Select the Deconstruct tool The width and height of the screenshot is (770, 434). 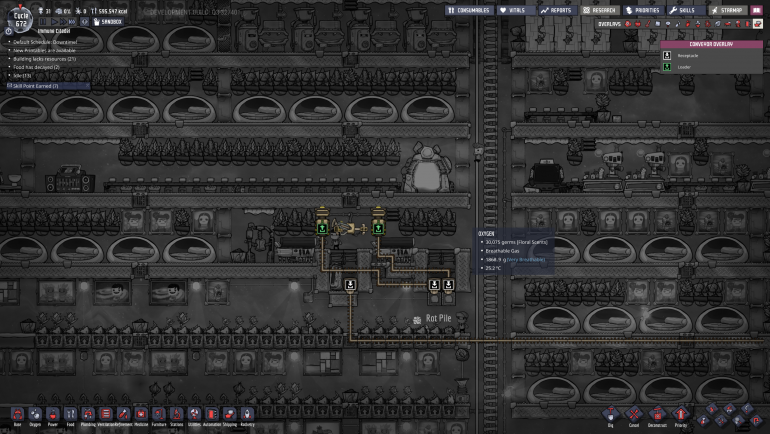click(658, 415)
